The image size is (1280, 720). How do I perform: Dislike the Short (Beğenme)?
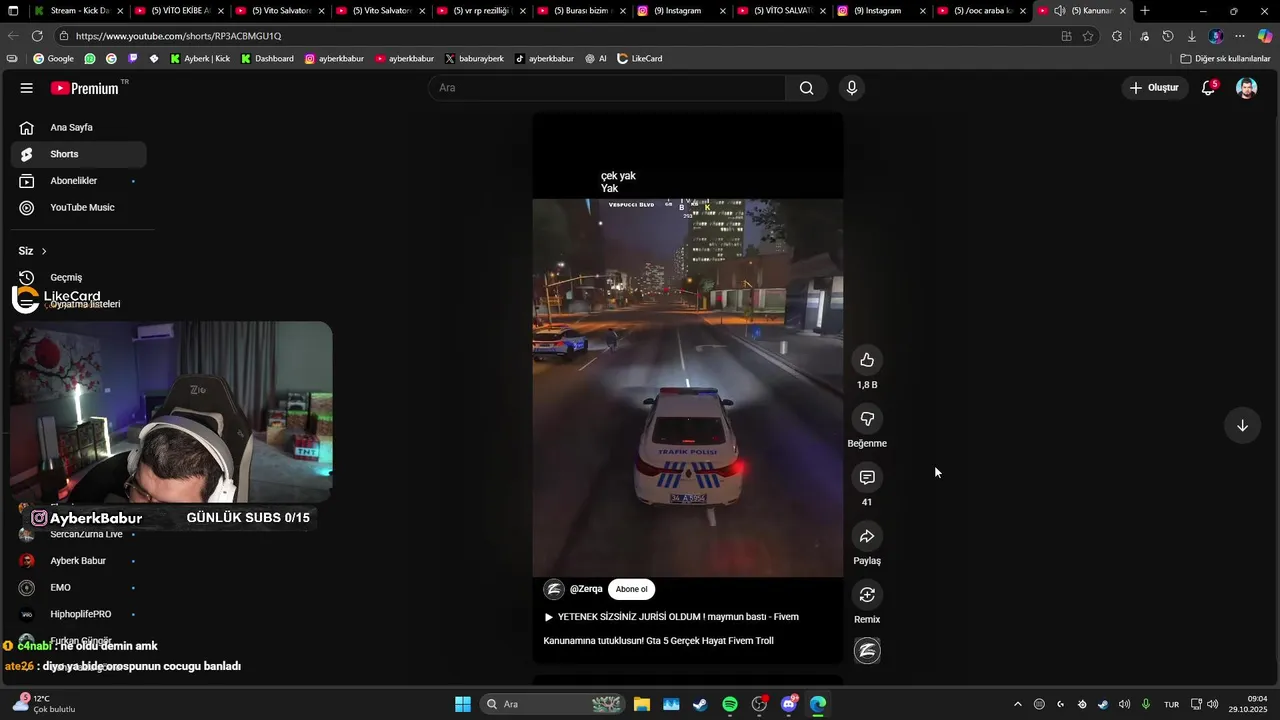point(867,419)
